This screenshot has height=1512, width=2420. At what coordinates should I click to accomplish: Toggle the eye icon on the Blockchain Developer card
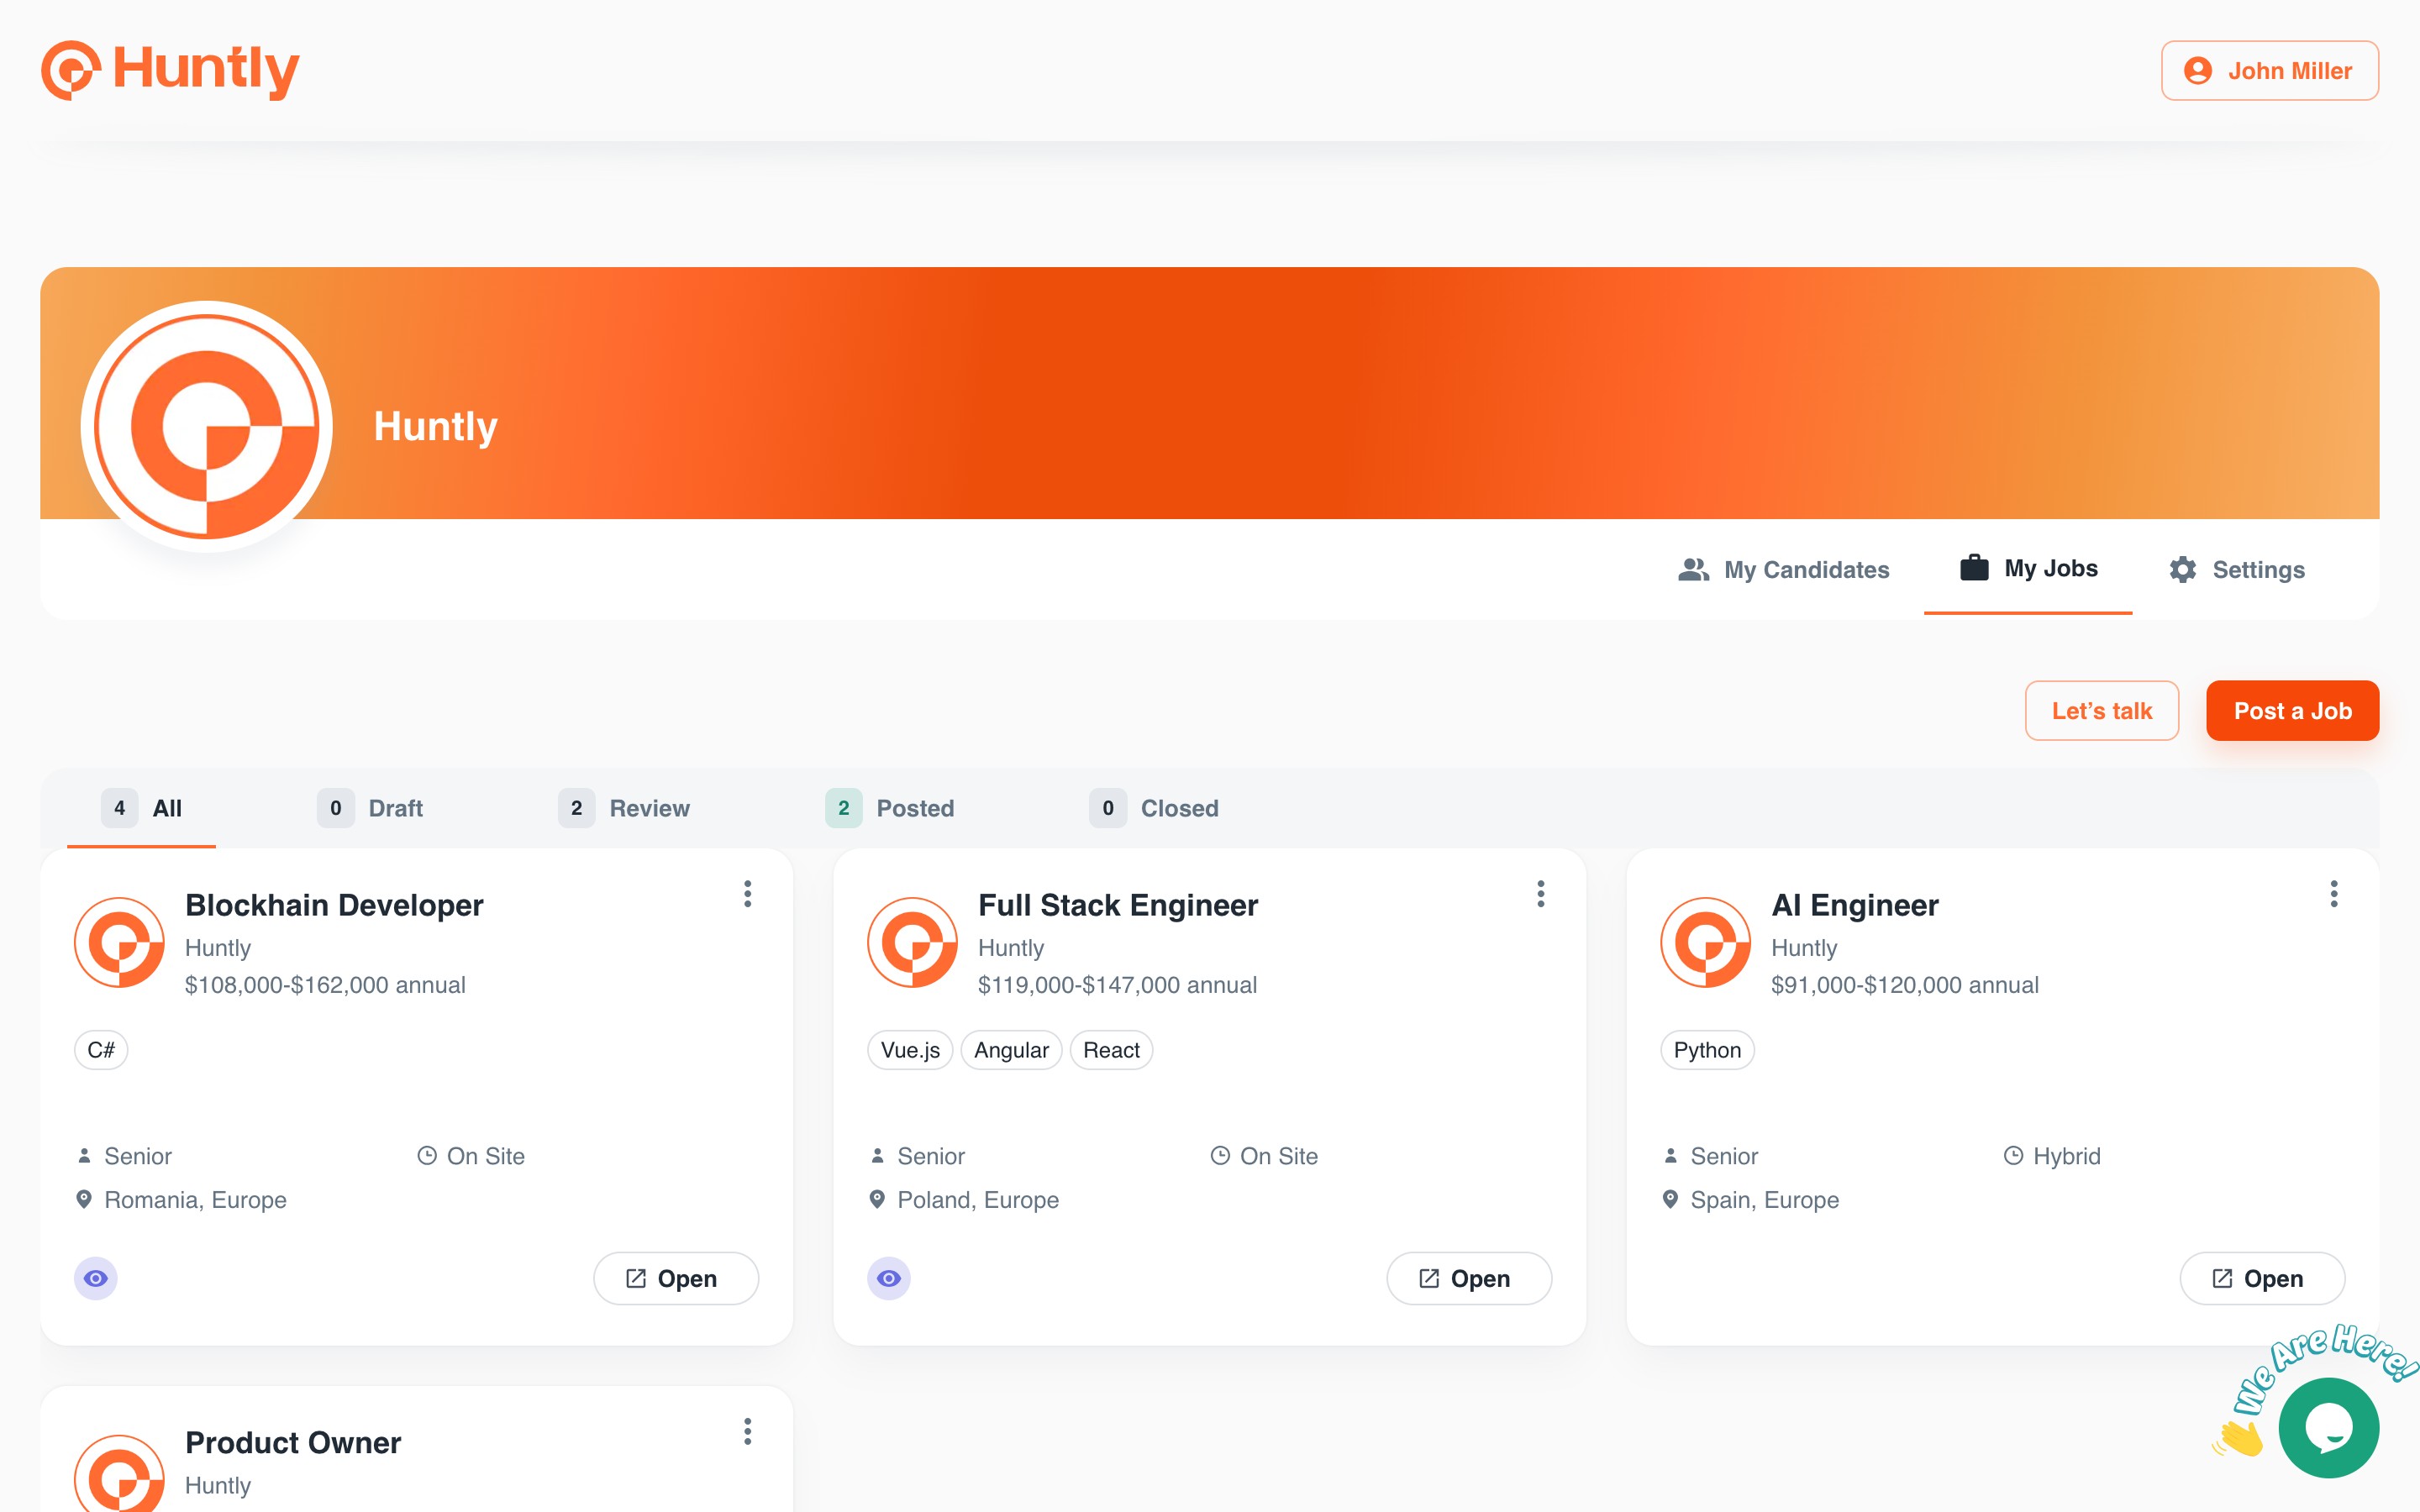tap(96, 1278)
